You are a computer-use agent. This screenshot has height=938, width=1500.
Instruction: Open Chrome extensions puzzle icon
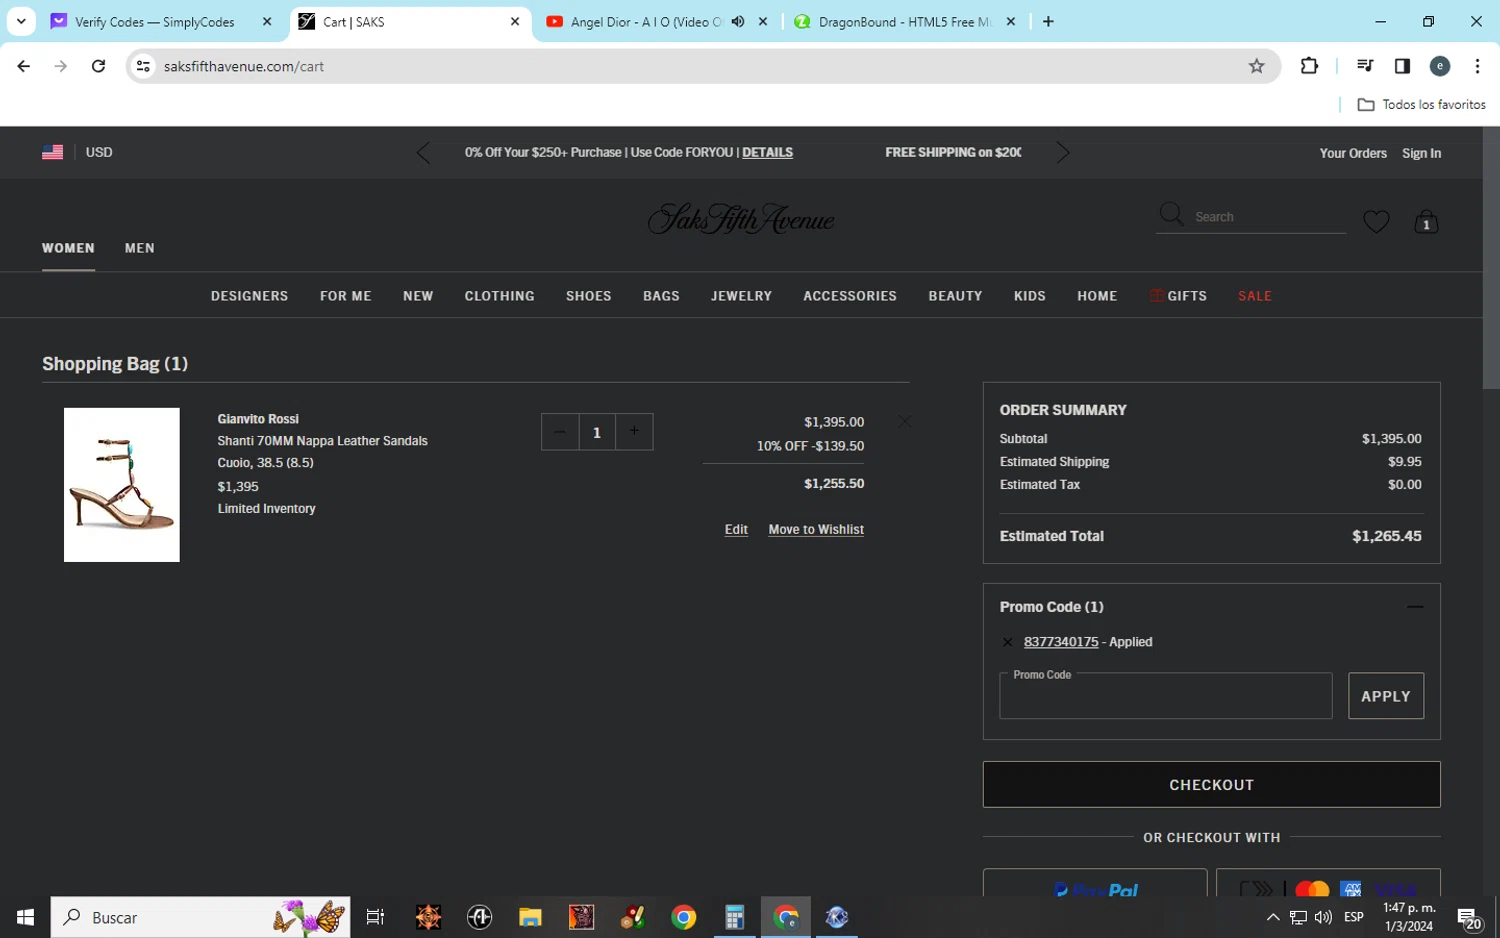1309,66
